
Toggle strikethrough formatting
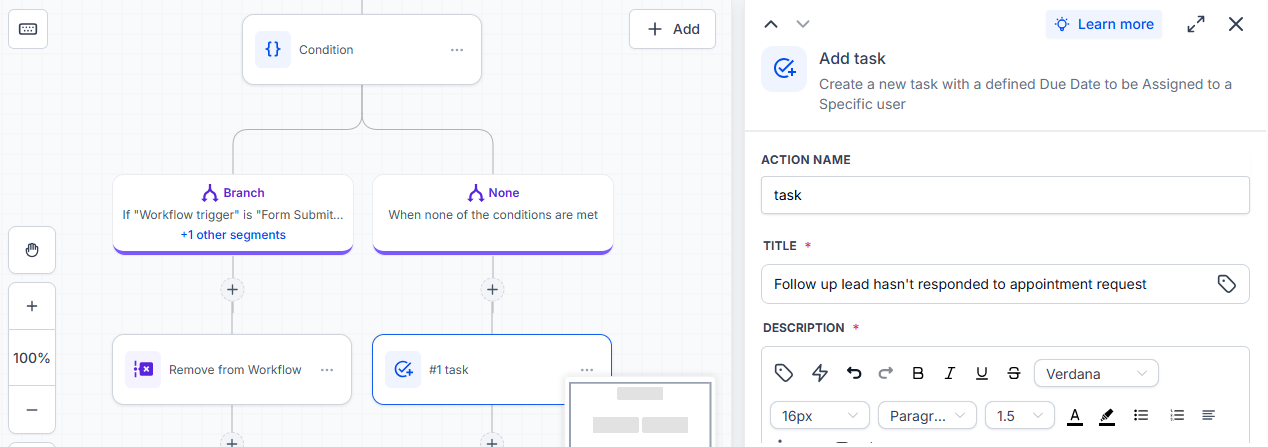tap(1014, 373)
